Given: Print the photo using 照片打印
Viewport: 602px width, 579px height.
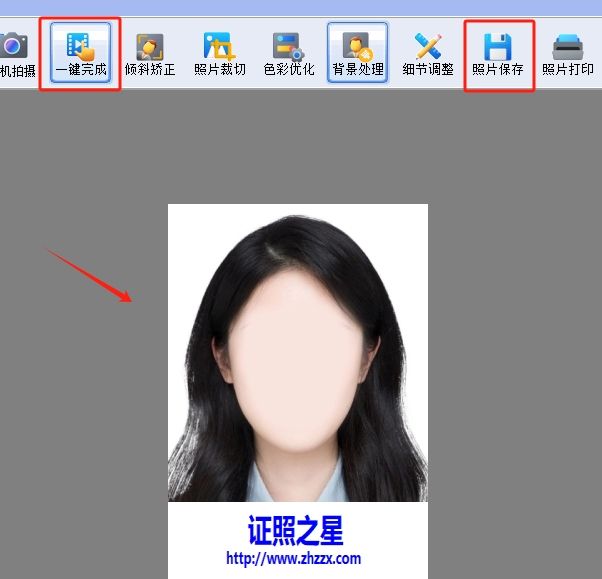Looking at the screenshot, I should pos(567,54).
